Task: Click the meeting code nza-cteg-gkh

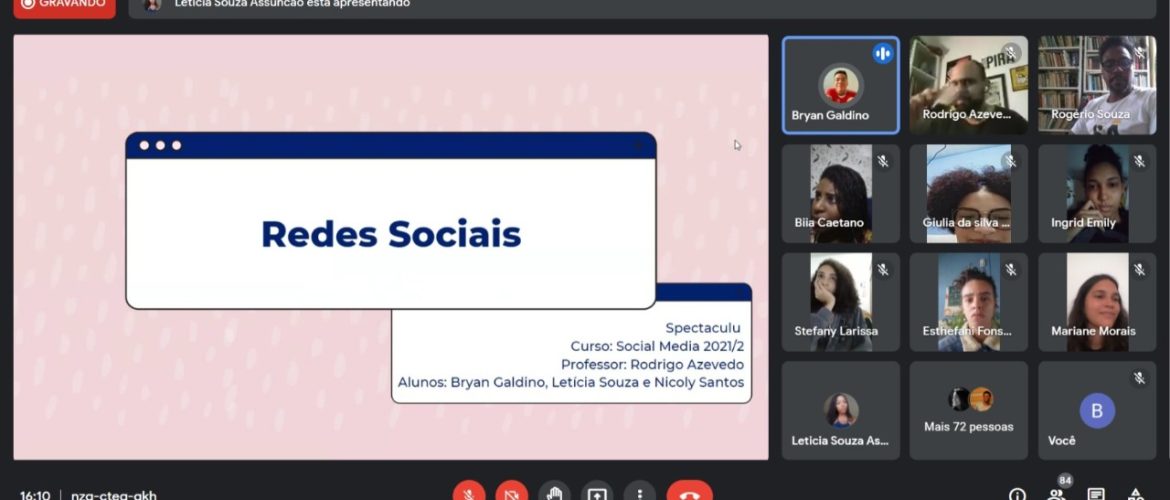Action: point(114,494)
